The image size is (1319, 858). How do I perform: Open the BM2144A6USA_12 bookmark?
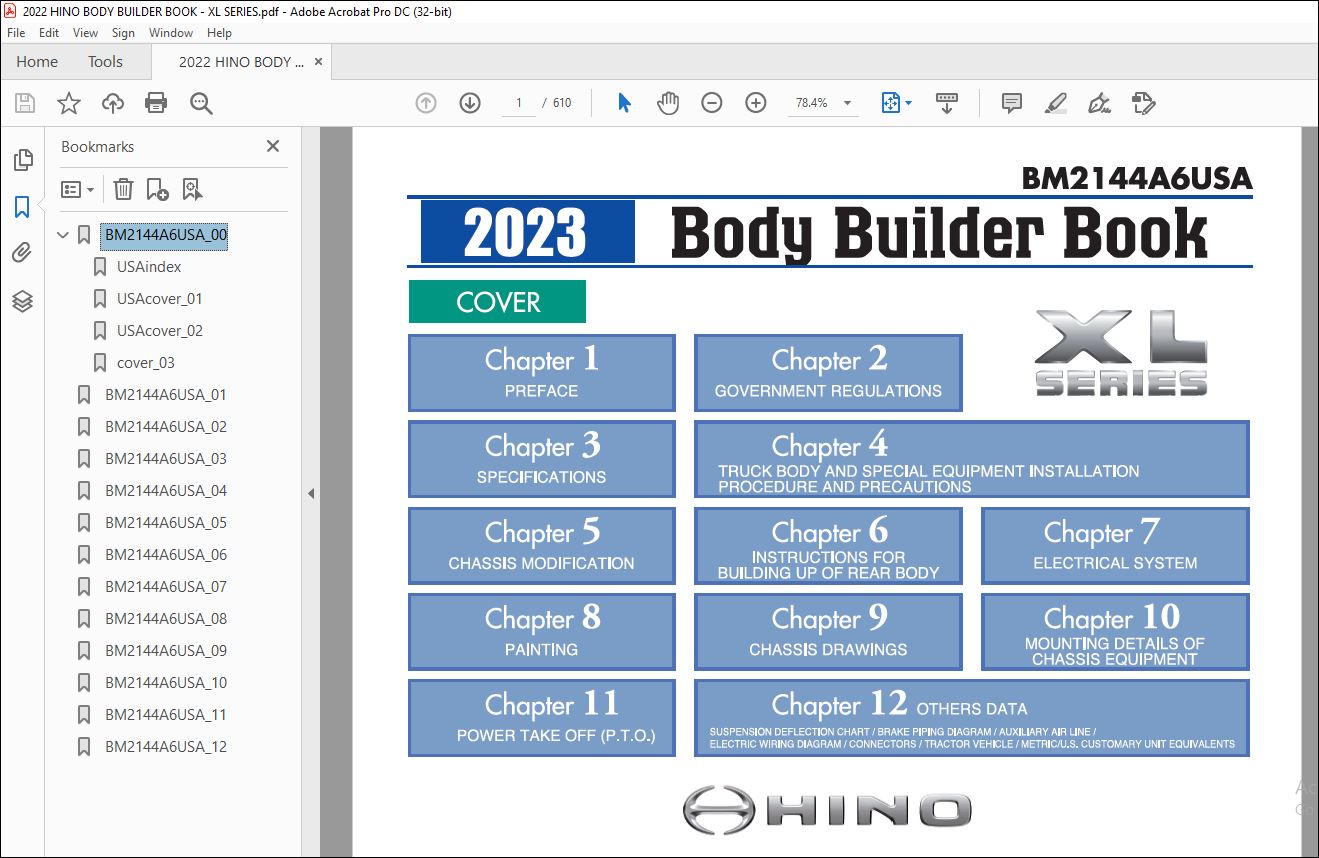tap(166, 747)
